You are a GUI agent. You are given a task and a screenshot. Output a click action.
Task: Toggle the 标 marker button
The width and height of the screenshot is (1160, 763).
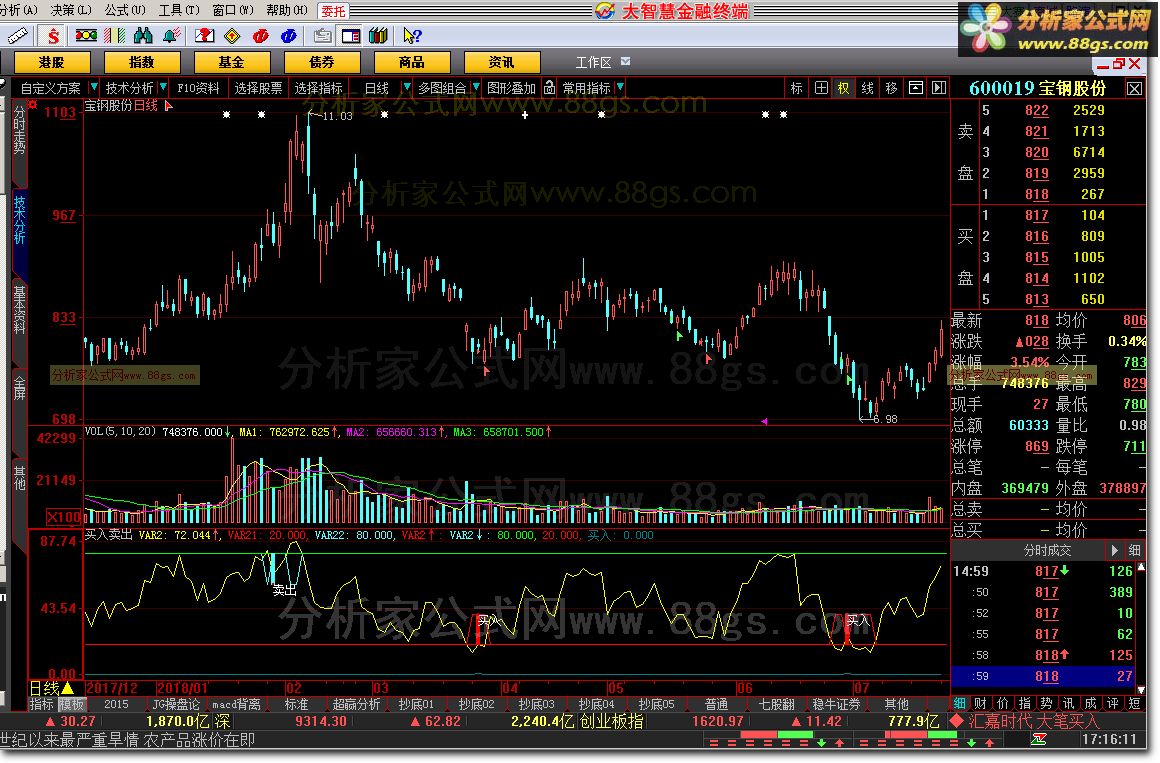point(796,88)
